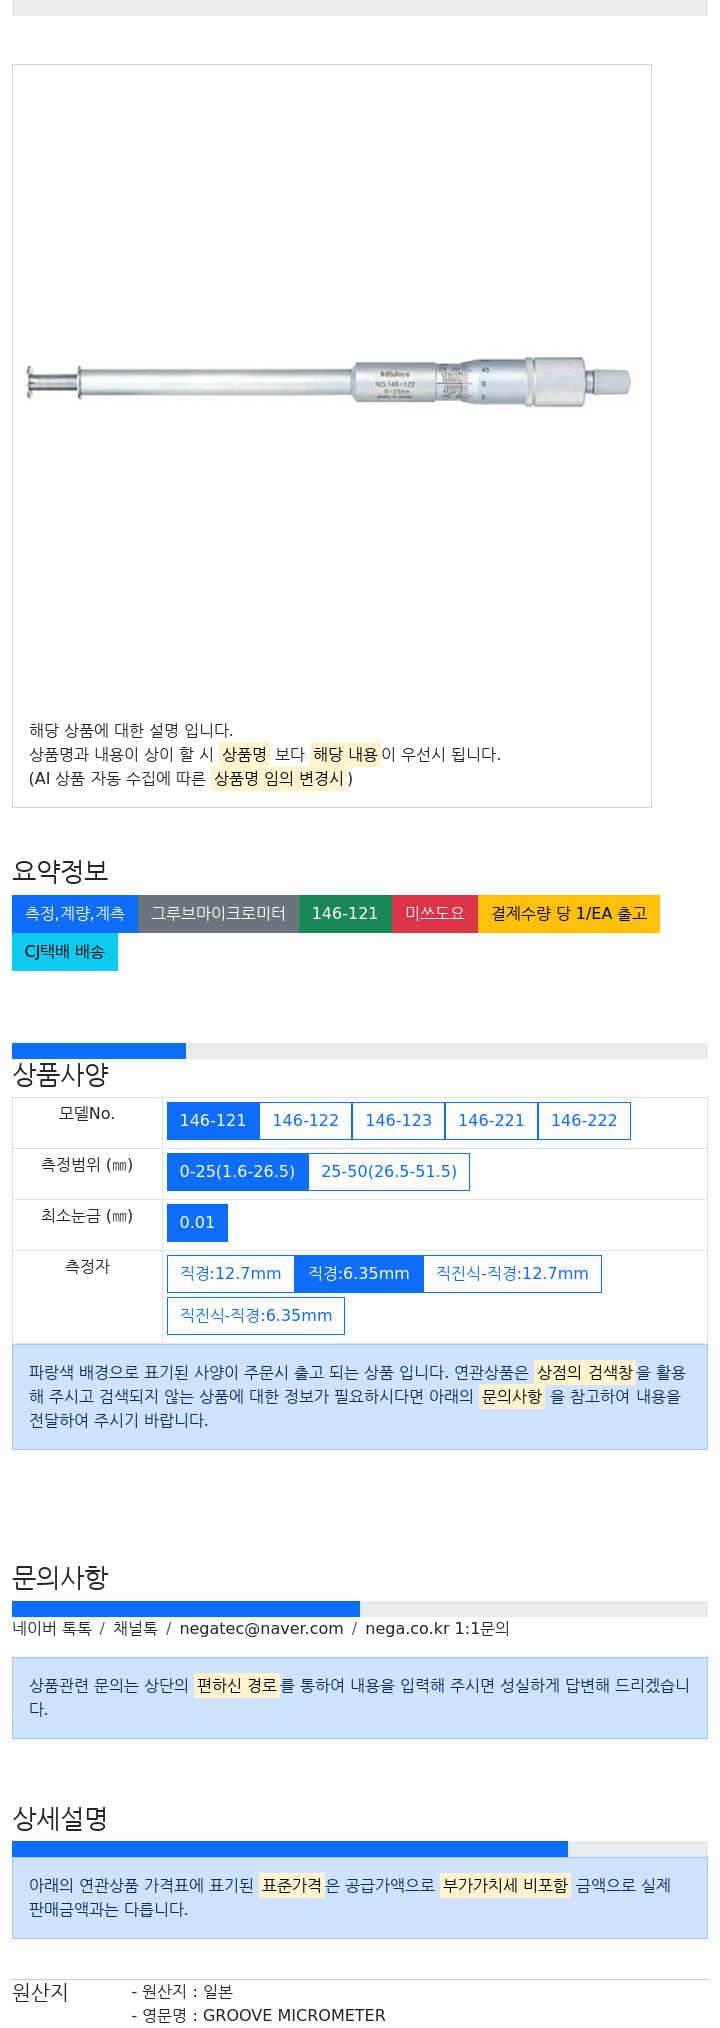This screenshot has width=720, height=2028.
Task: Choose 직경:12.7mm anvil option
Action: (231, 1274)
